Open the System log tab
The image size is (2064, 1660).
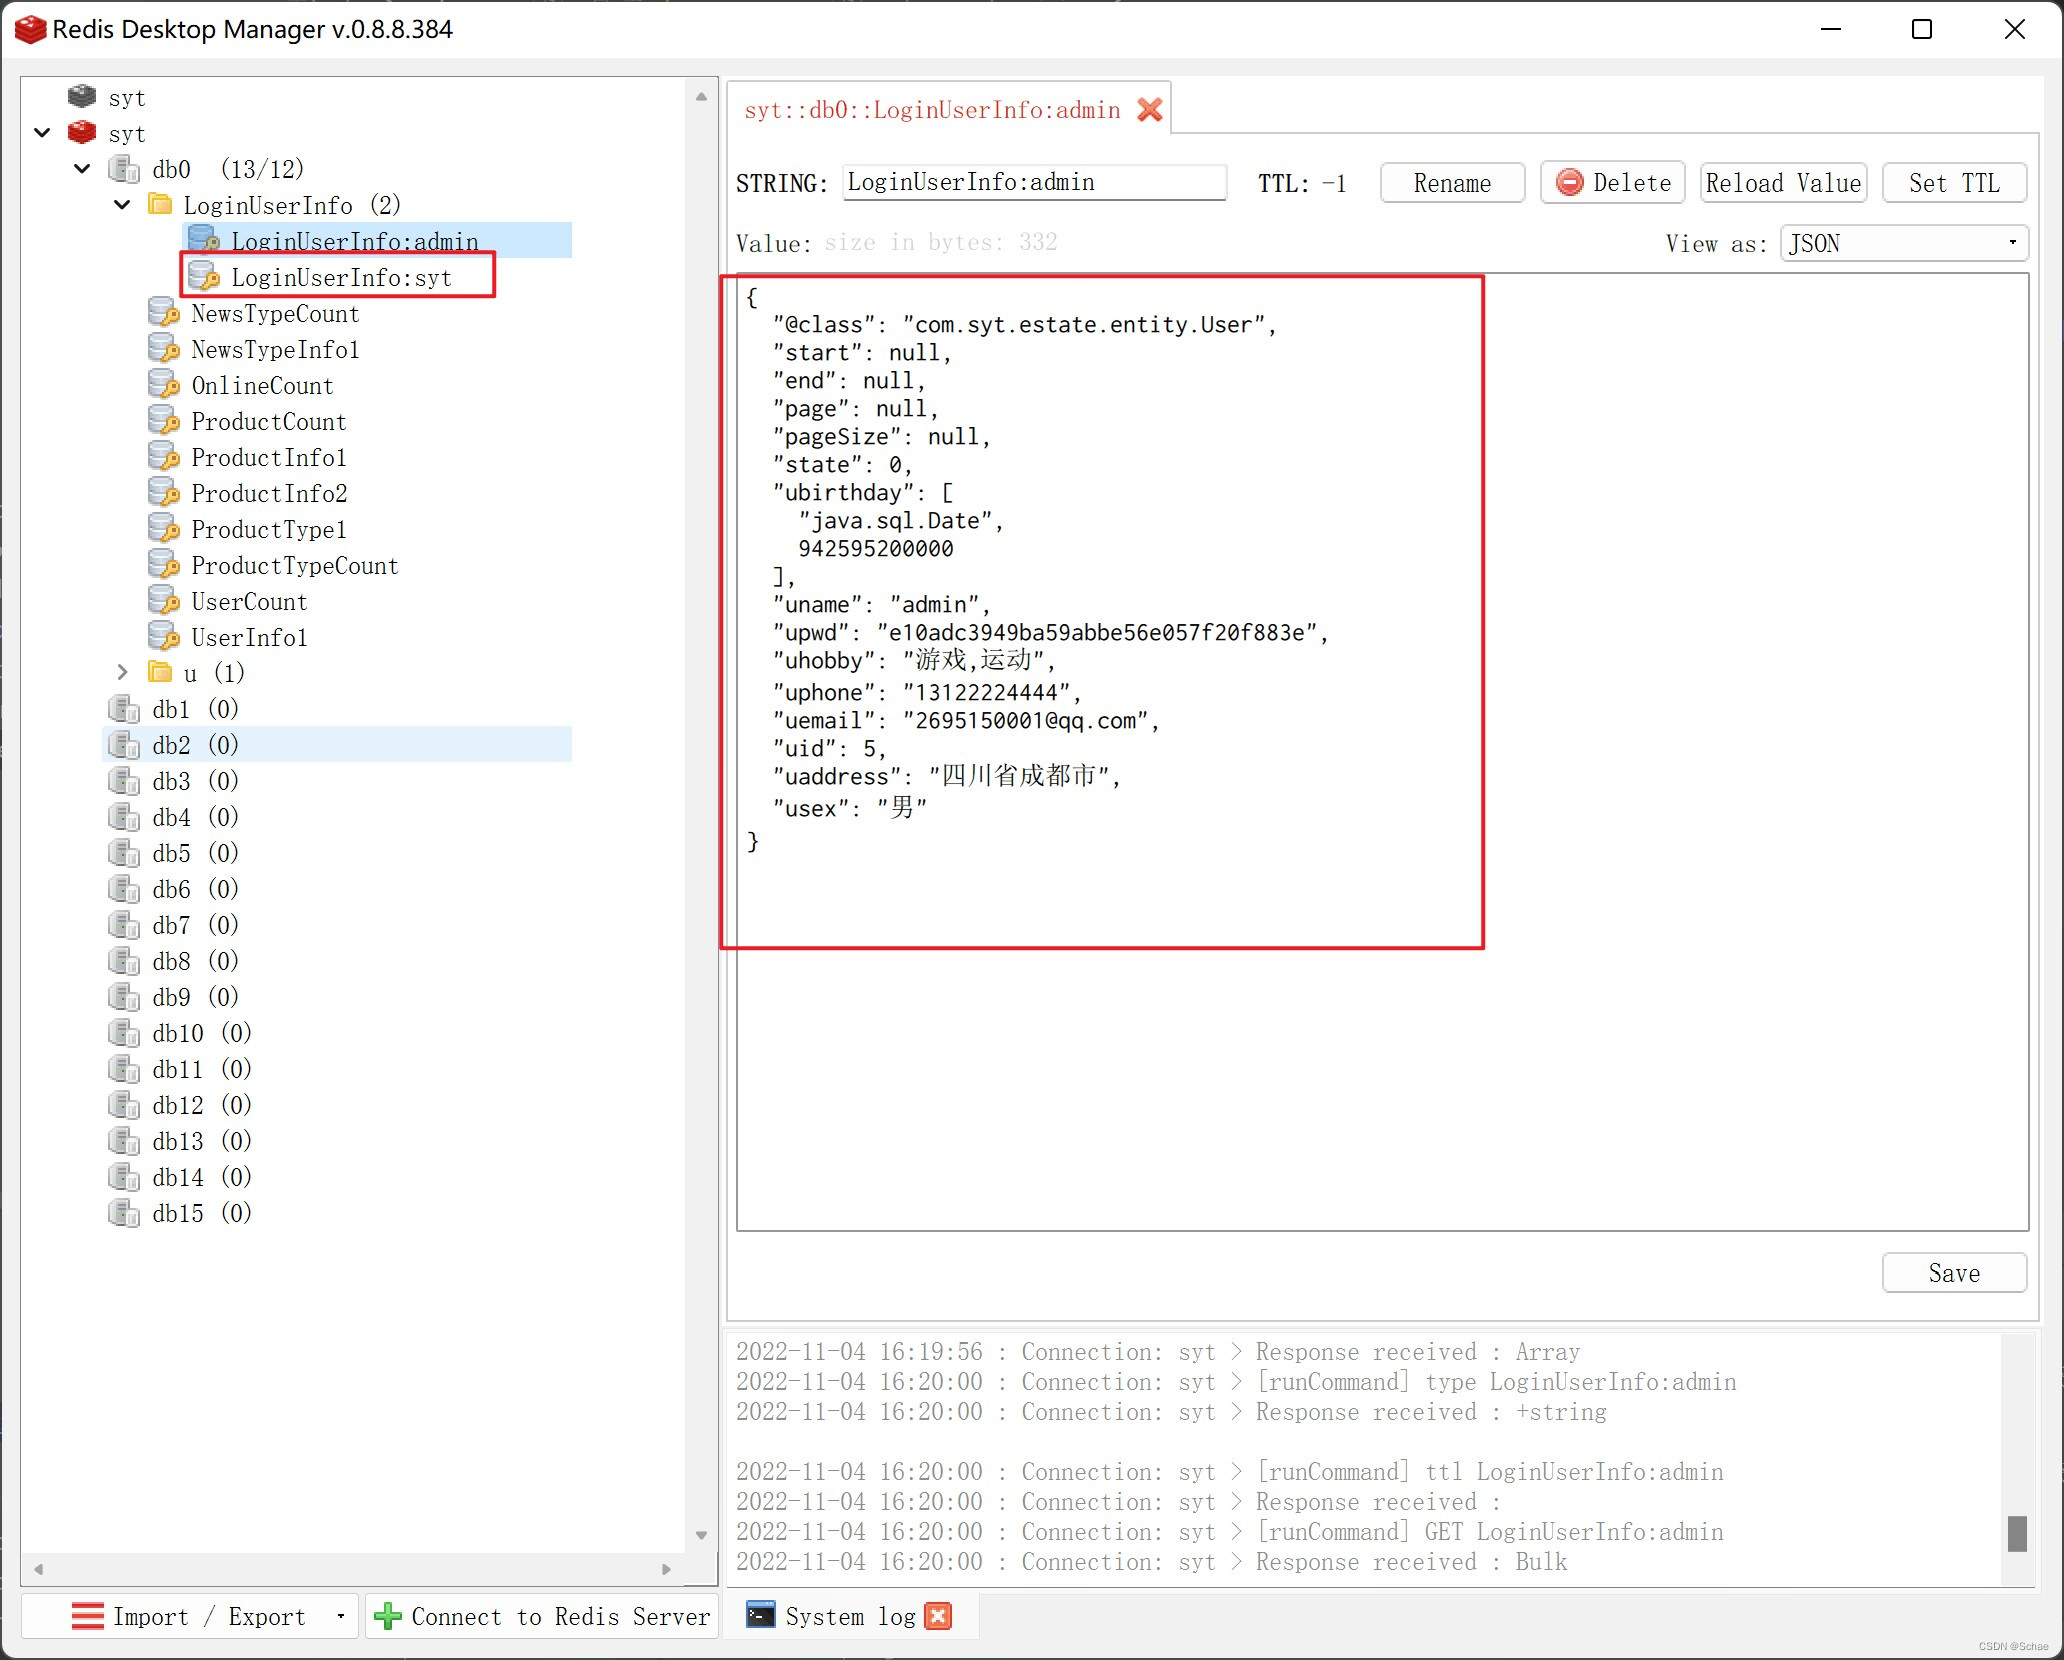point(849,1616)
